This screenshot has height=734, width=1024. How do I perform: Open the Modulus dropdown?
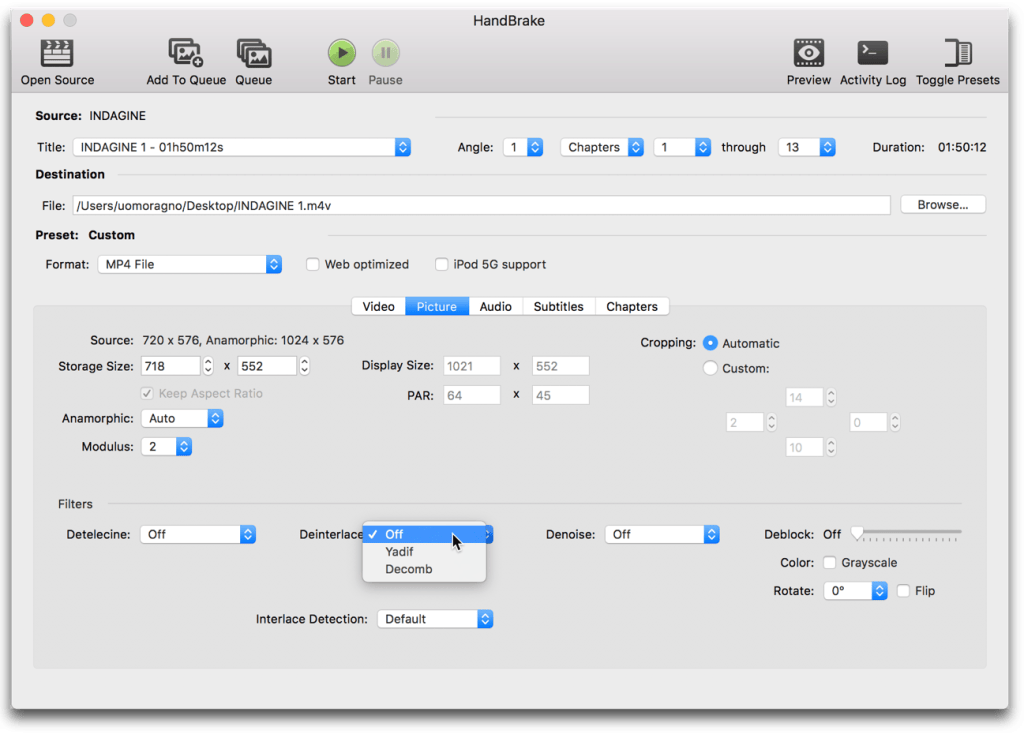[167, 447]
